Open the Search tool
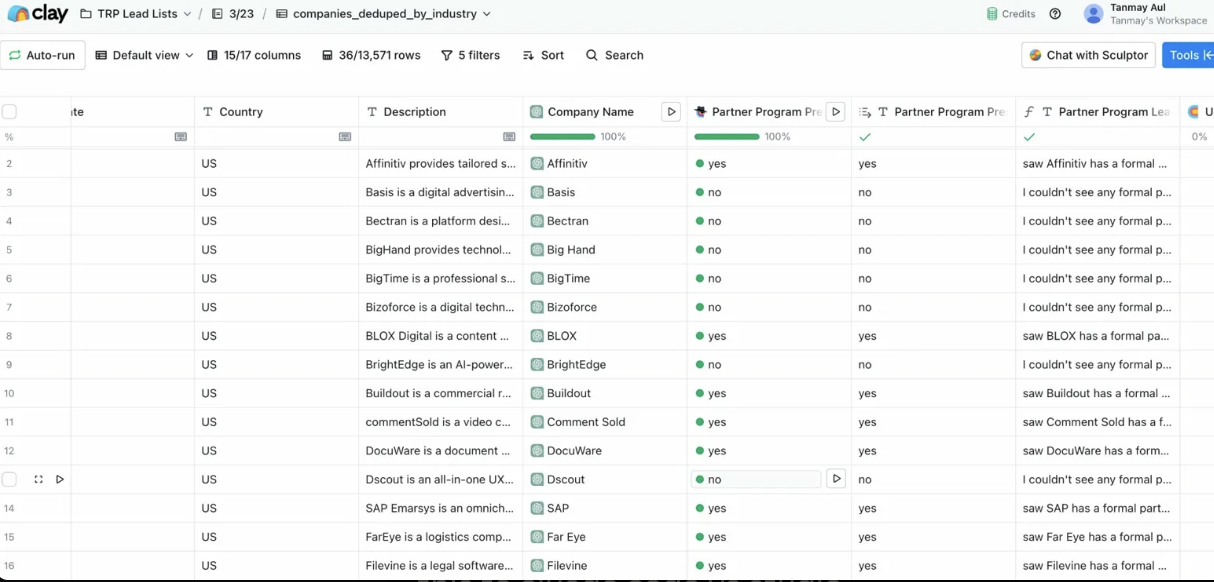Image resolution: width=1214 pixels, height=582 pixels. (614, 55)
